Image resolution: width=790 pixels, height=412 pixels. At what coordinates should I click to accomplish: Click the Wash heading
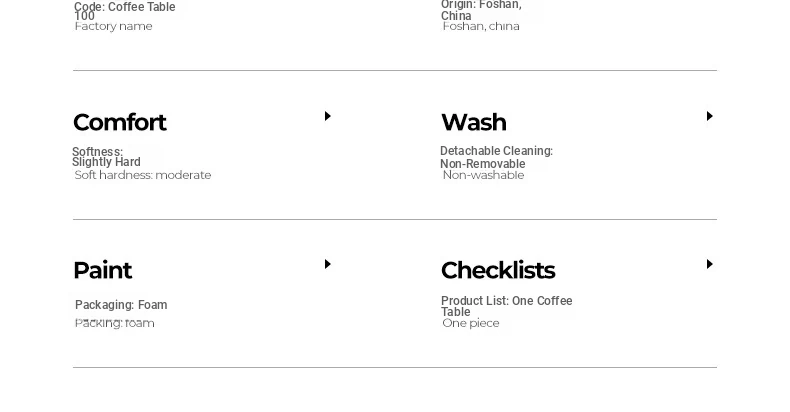click(474, 122)
